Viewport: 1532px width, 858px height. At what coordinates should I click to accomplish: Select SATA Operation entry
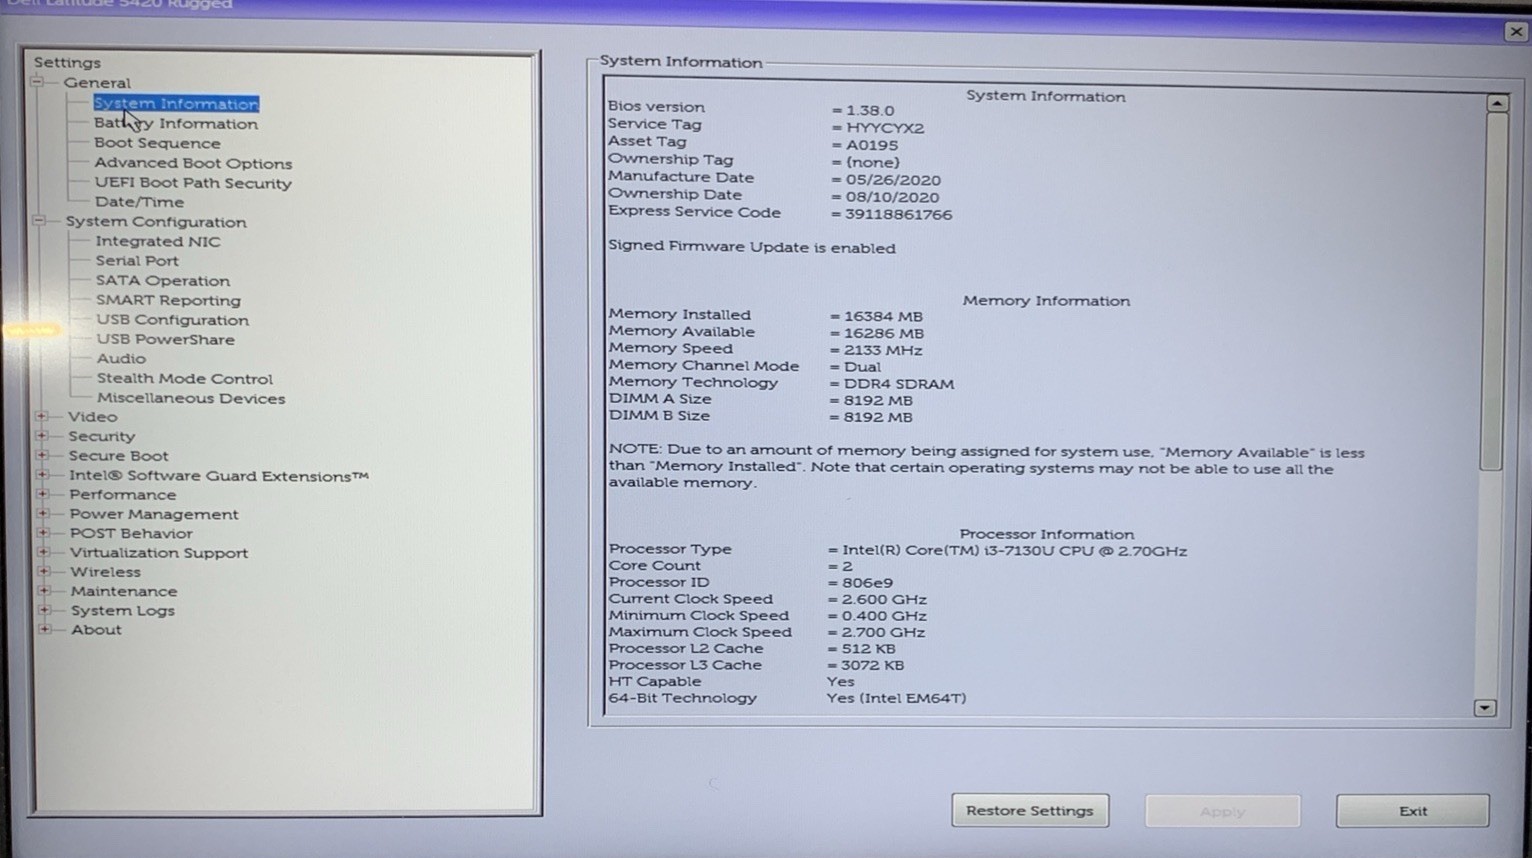[x=162, y=280]
